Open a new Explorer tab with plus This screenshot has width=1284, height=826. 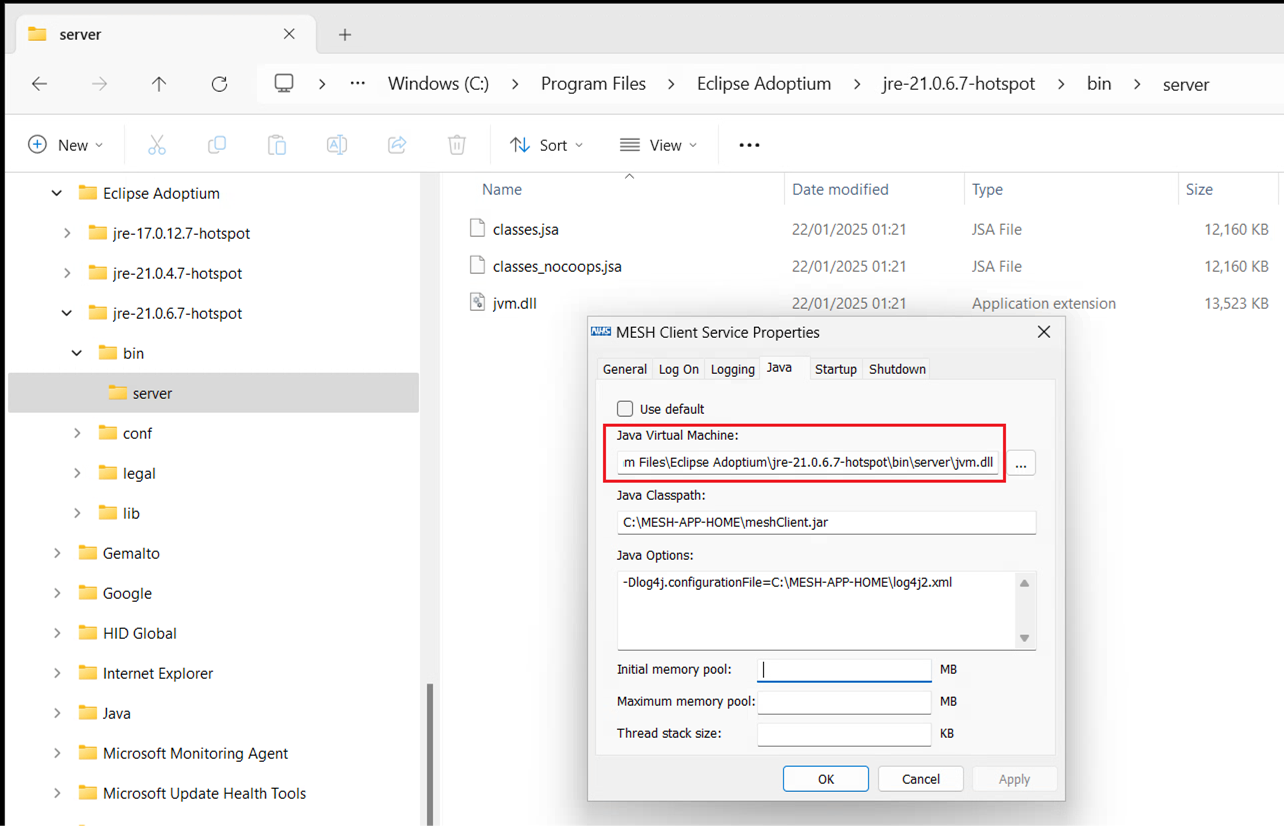coord(345,35)
